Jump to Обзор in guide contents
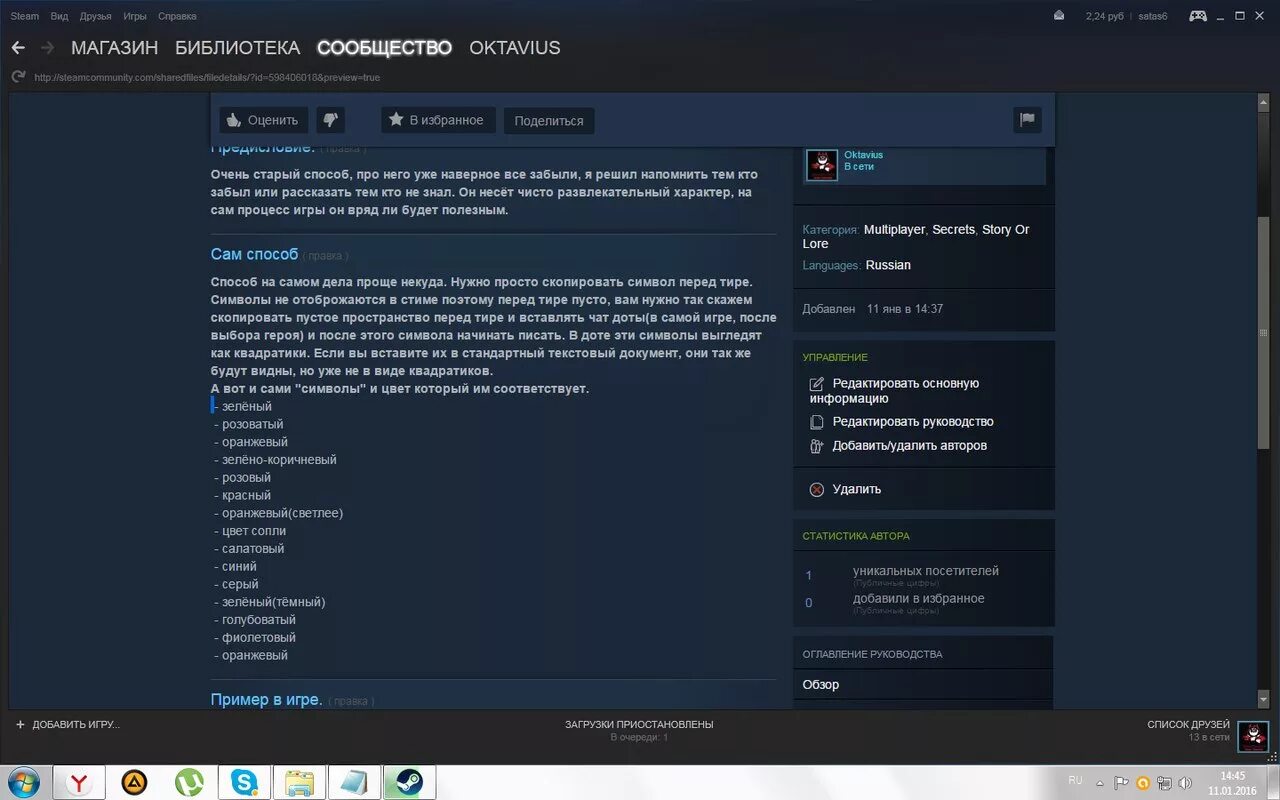1280x800 pixels. [821, 685]
